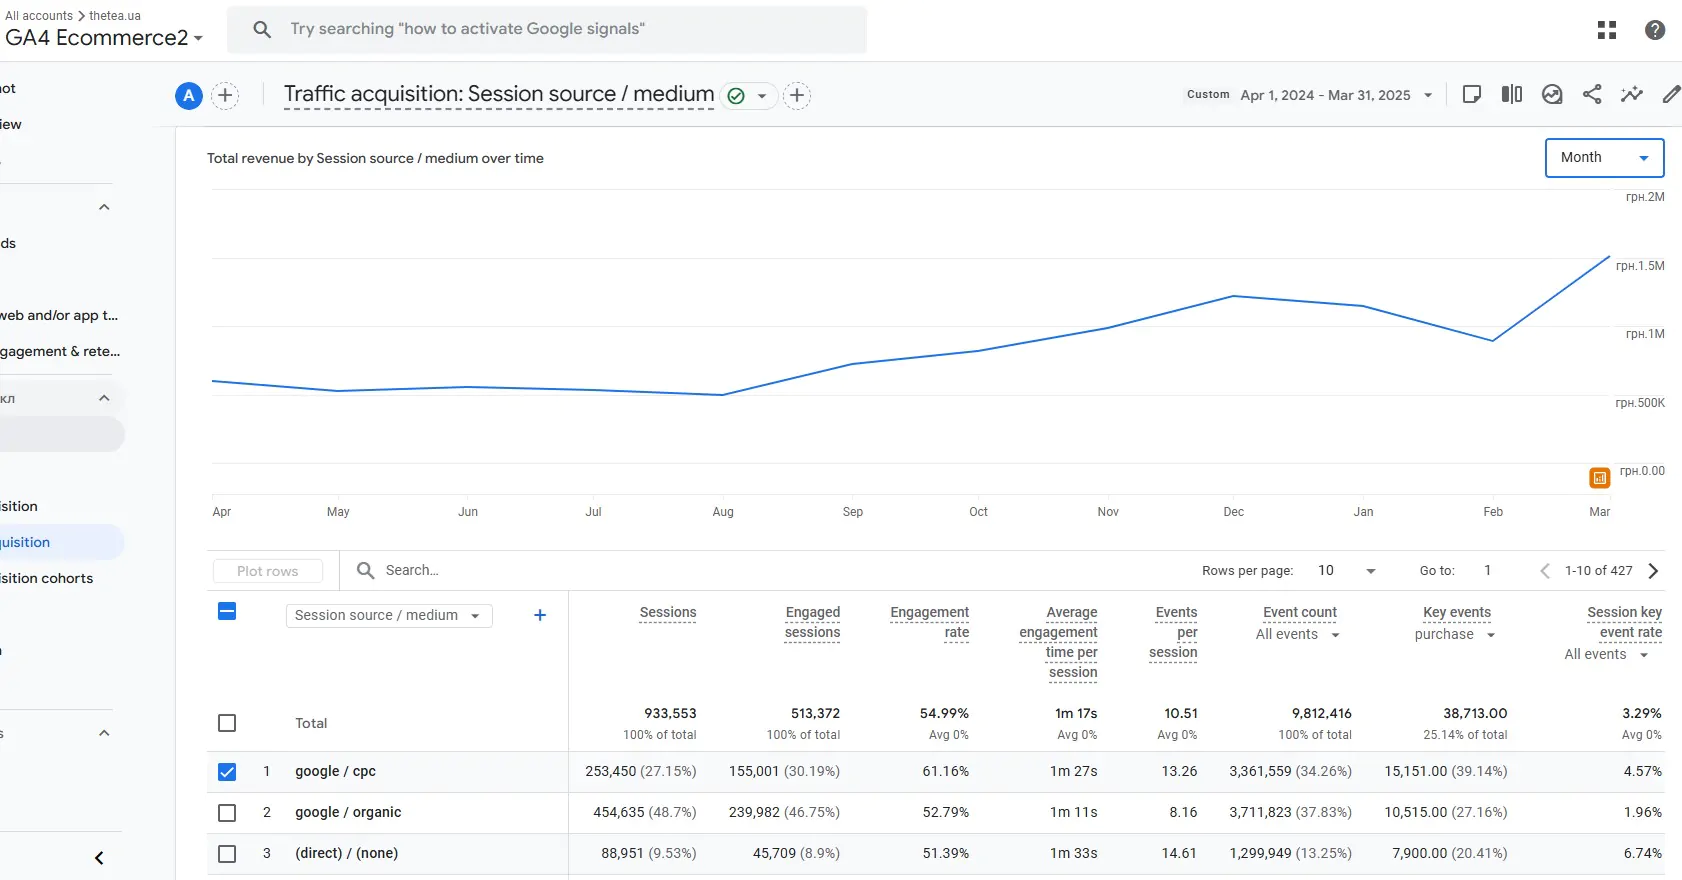Uncheck the google / cpc row checkbox

click(x=227, y=772)
